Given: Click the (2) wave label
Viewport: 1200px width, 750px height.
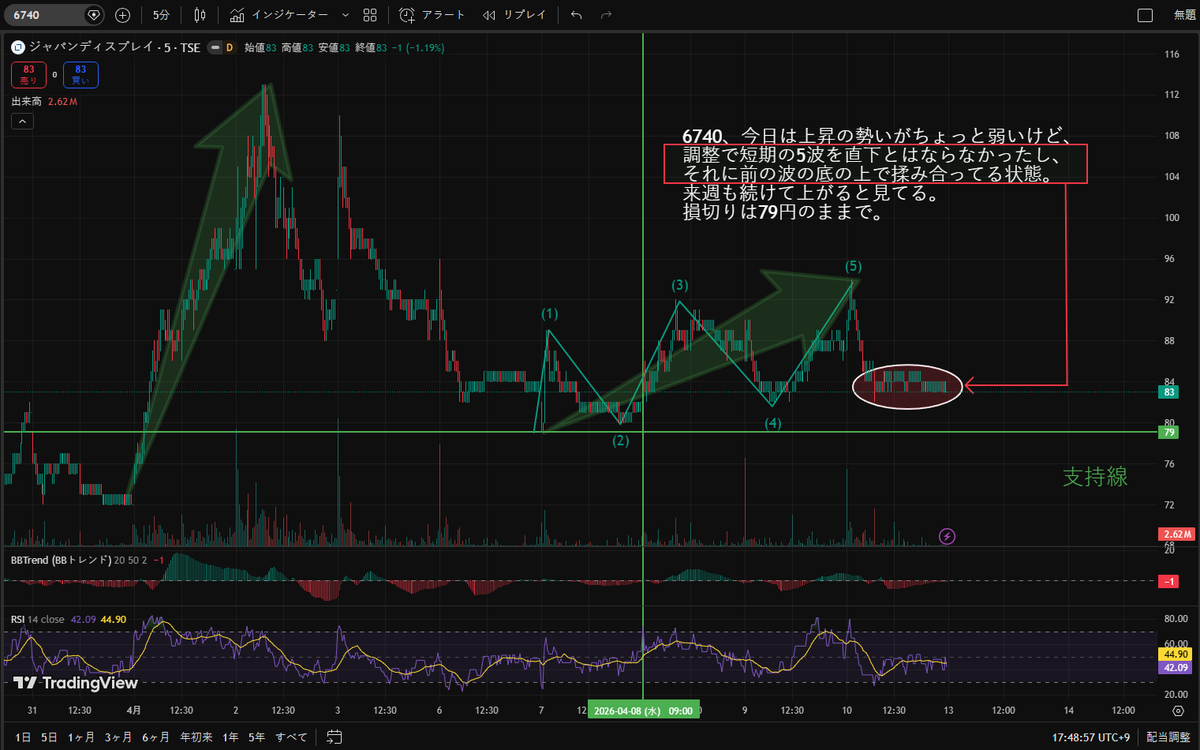Looking at the screenshot, I should point(621,441).
